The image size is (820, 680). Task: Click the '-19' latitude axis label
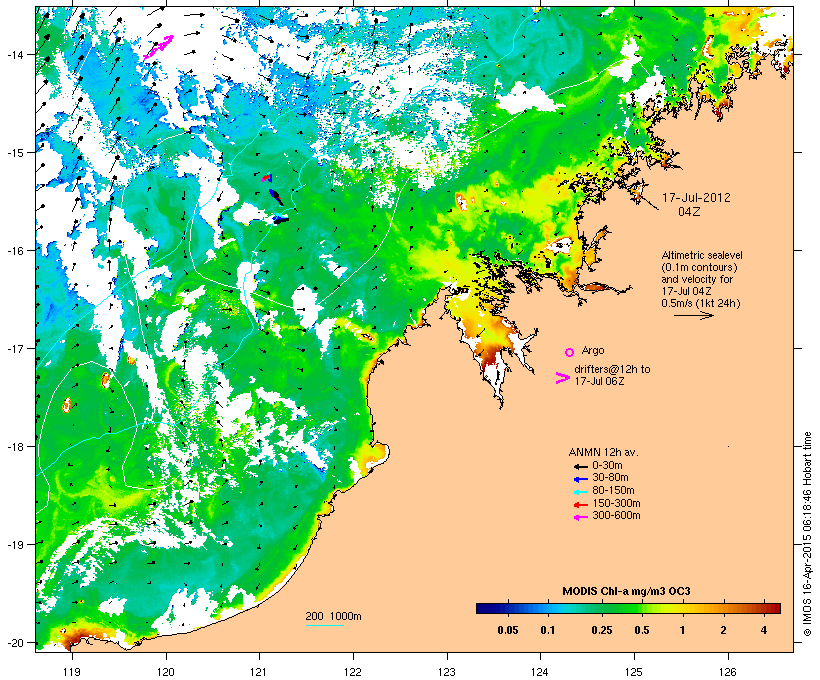15,545
